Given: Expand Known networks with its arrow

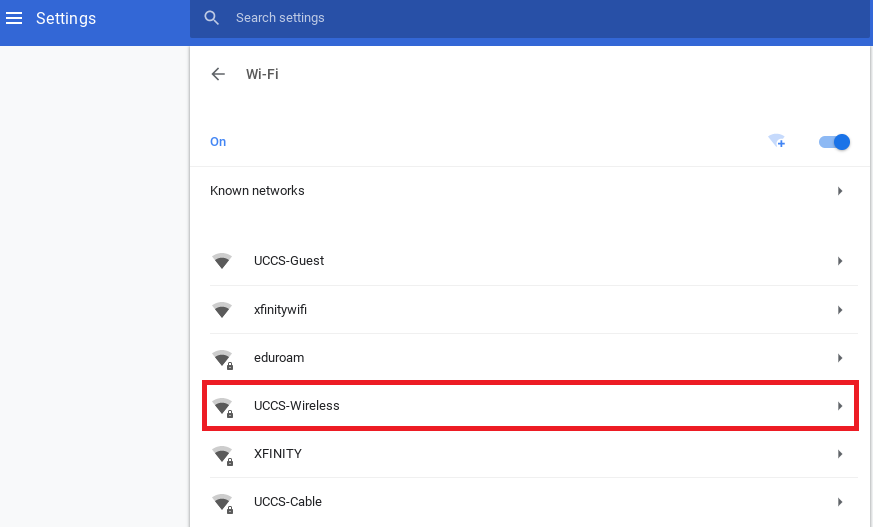Looking at the screenshot, I should (x=840, y=191).
